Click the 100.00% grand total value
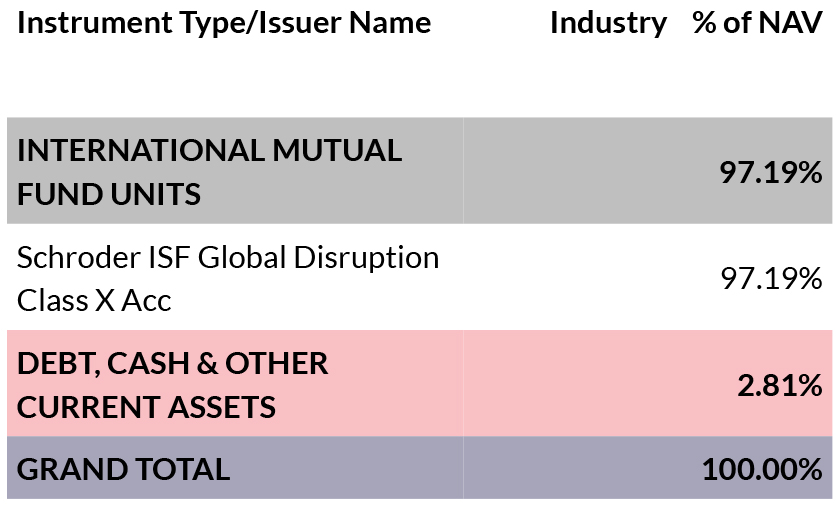836x507 pixels. tap(762, 469)
